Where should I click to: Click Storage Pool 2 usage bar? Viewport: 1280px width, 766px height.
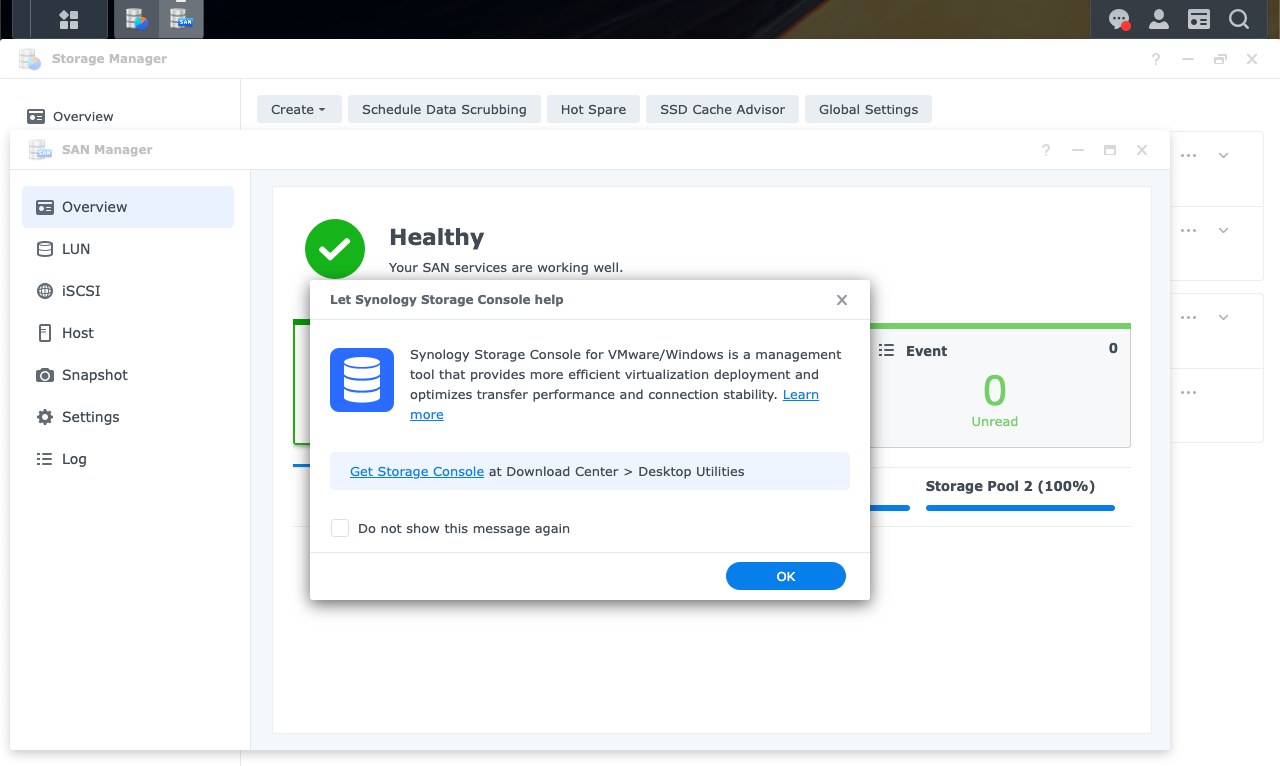tap(1020, 508)
